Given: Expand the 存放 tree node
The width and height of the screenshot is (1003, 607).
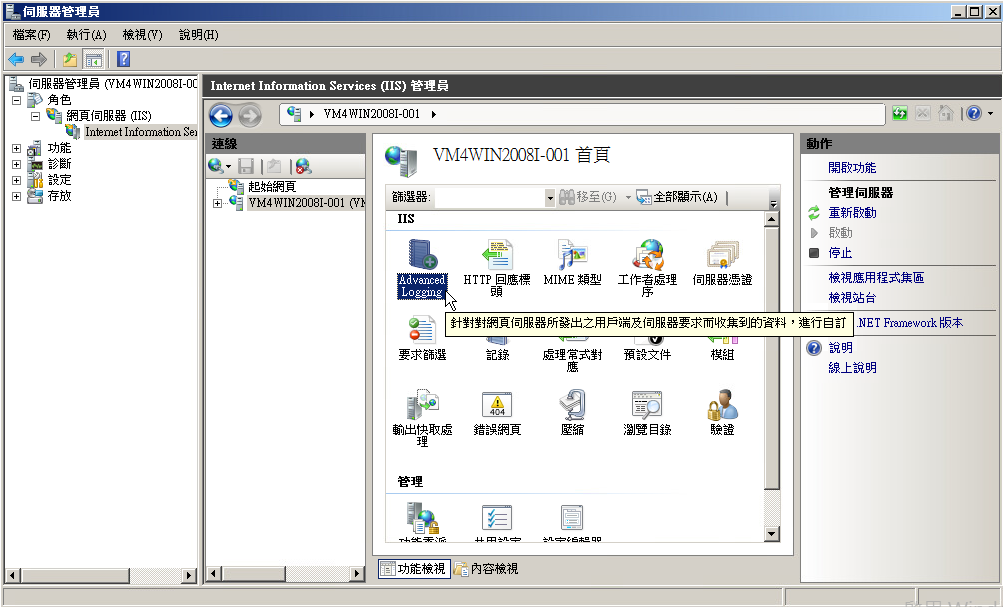Looking at the screenshot, I should pyautogui.click(x=17, y=196).
